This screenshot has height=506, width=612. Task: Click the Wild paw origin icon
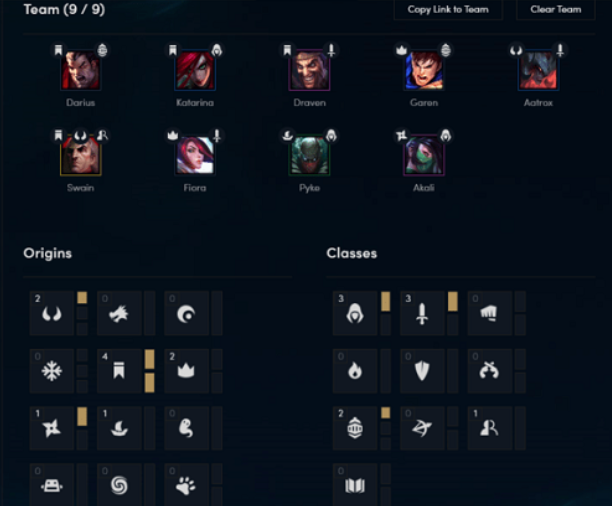coord(186,485)
